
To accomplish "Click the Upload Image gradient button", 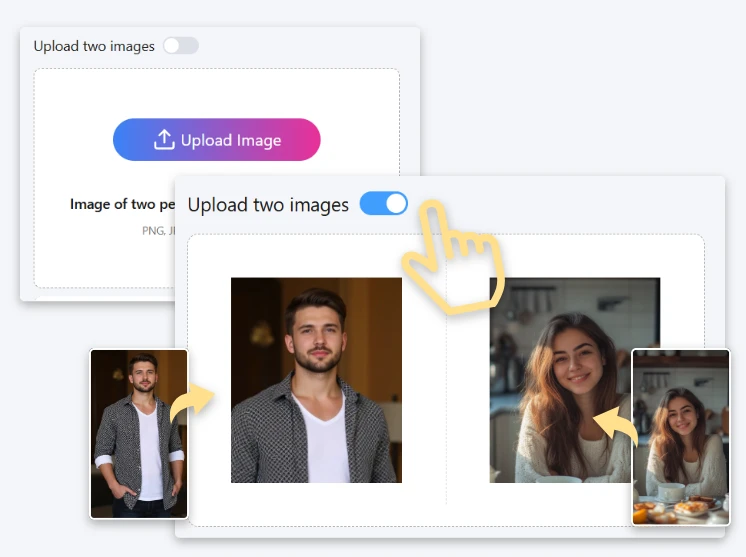I will tap(216, 139).
